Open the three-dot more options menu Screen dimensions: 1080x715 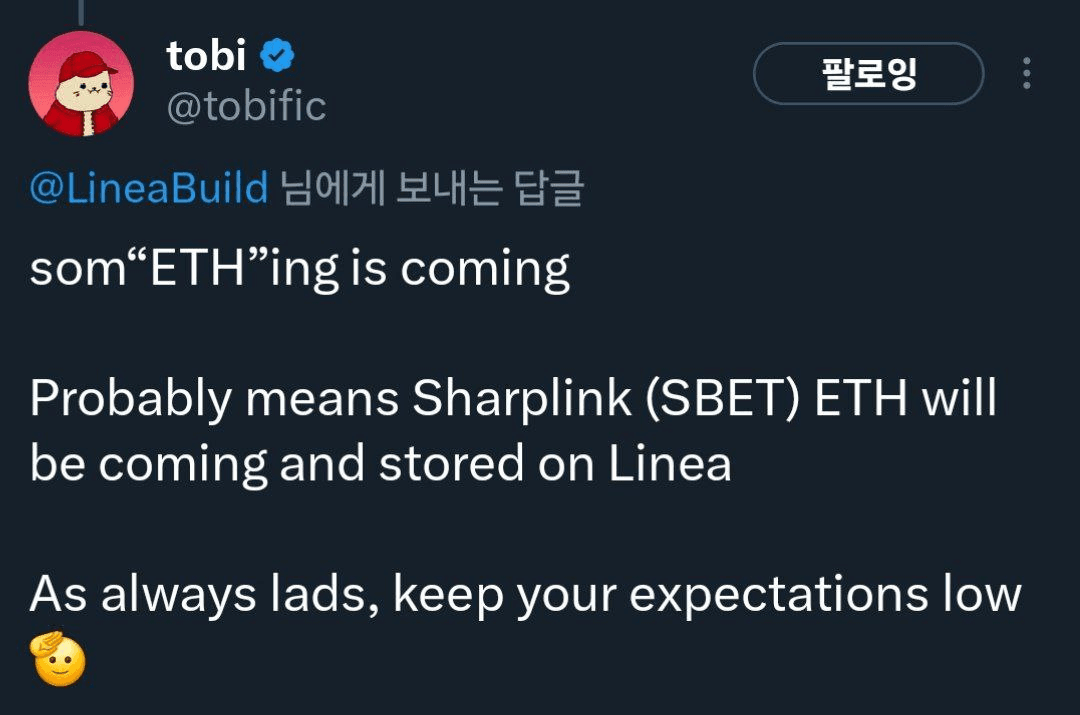tap(1026, 73)
